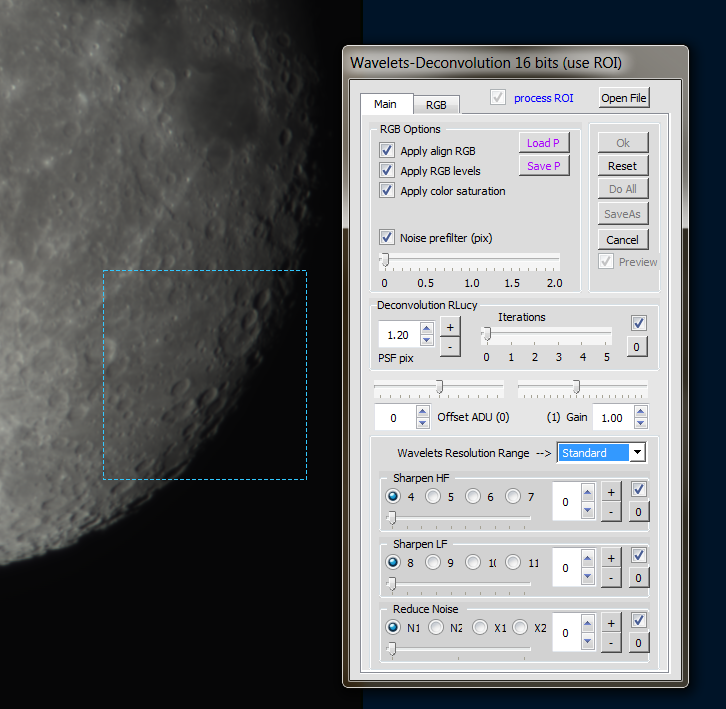Uncheck Apply RGB levels

coord(387,170)
